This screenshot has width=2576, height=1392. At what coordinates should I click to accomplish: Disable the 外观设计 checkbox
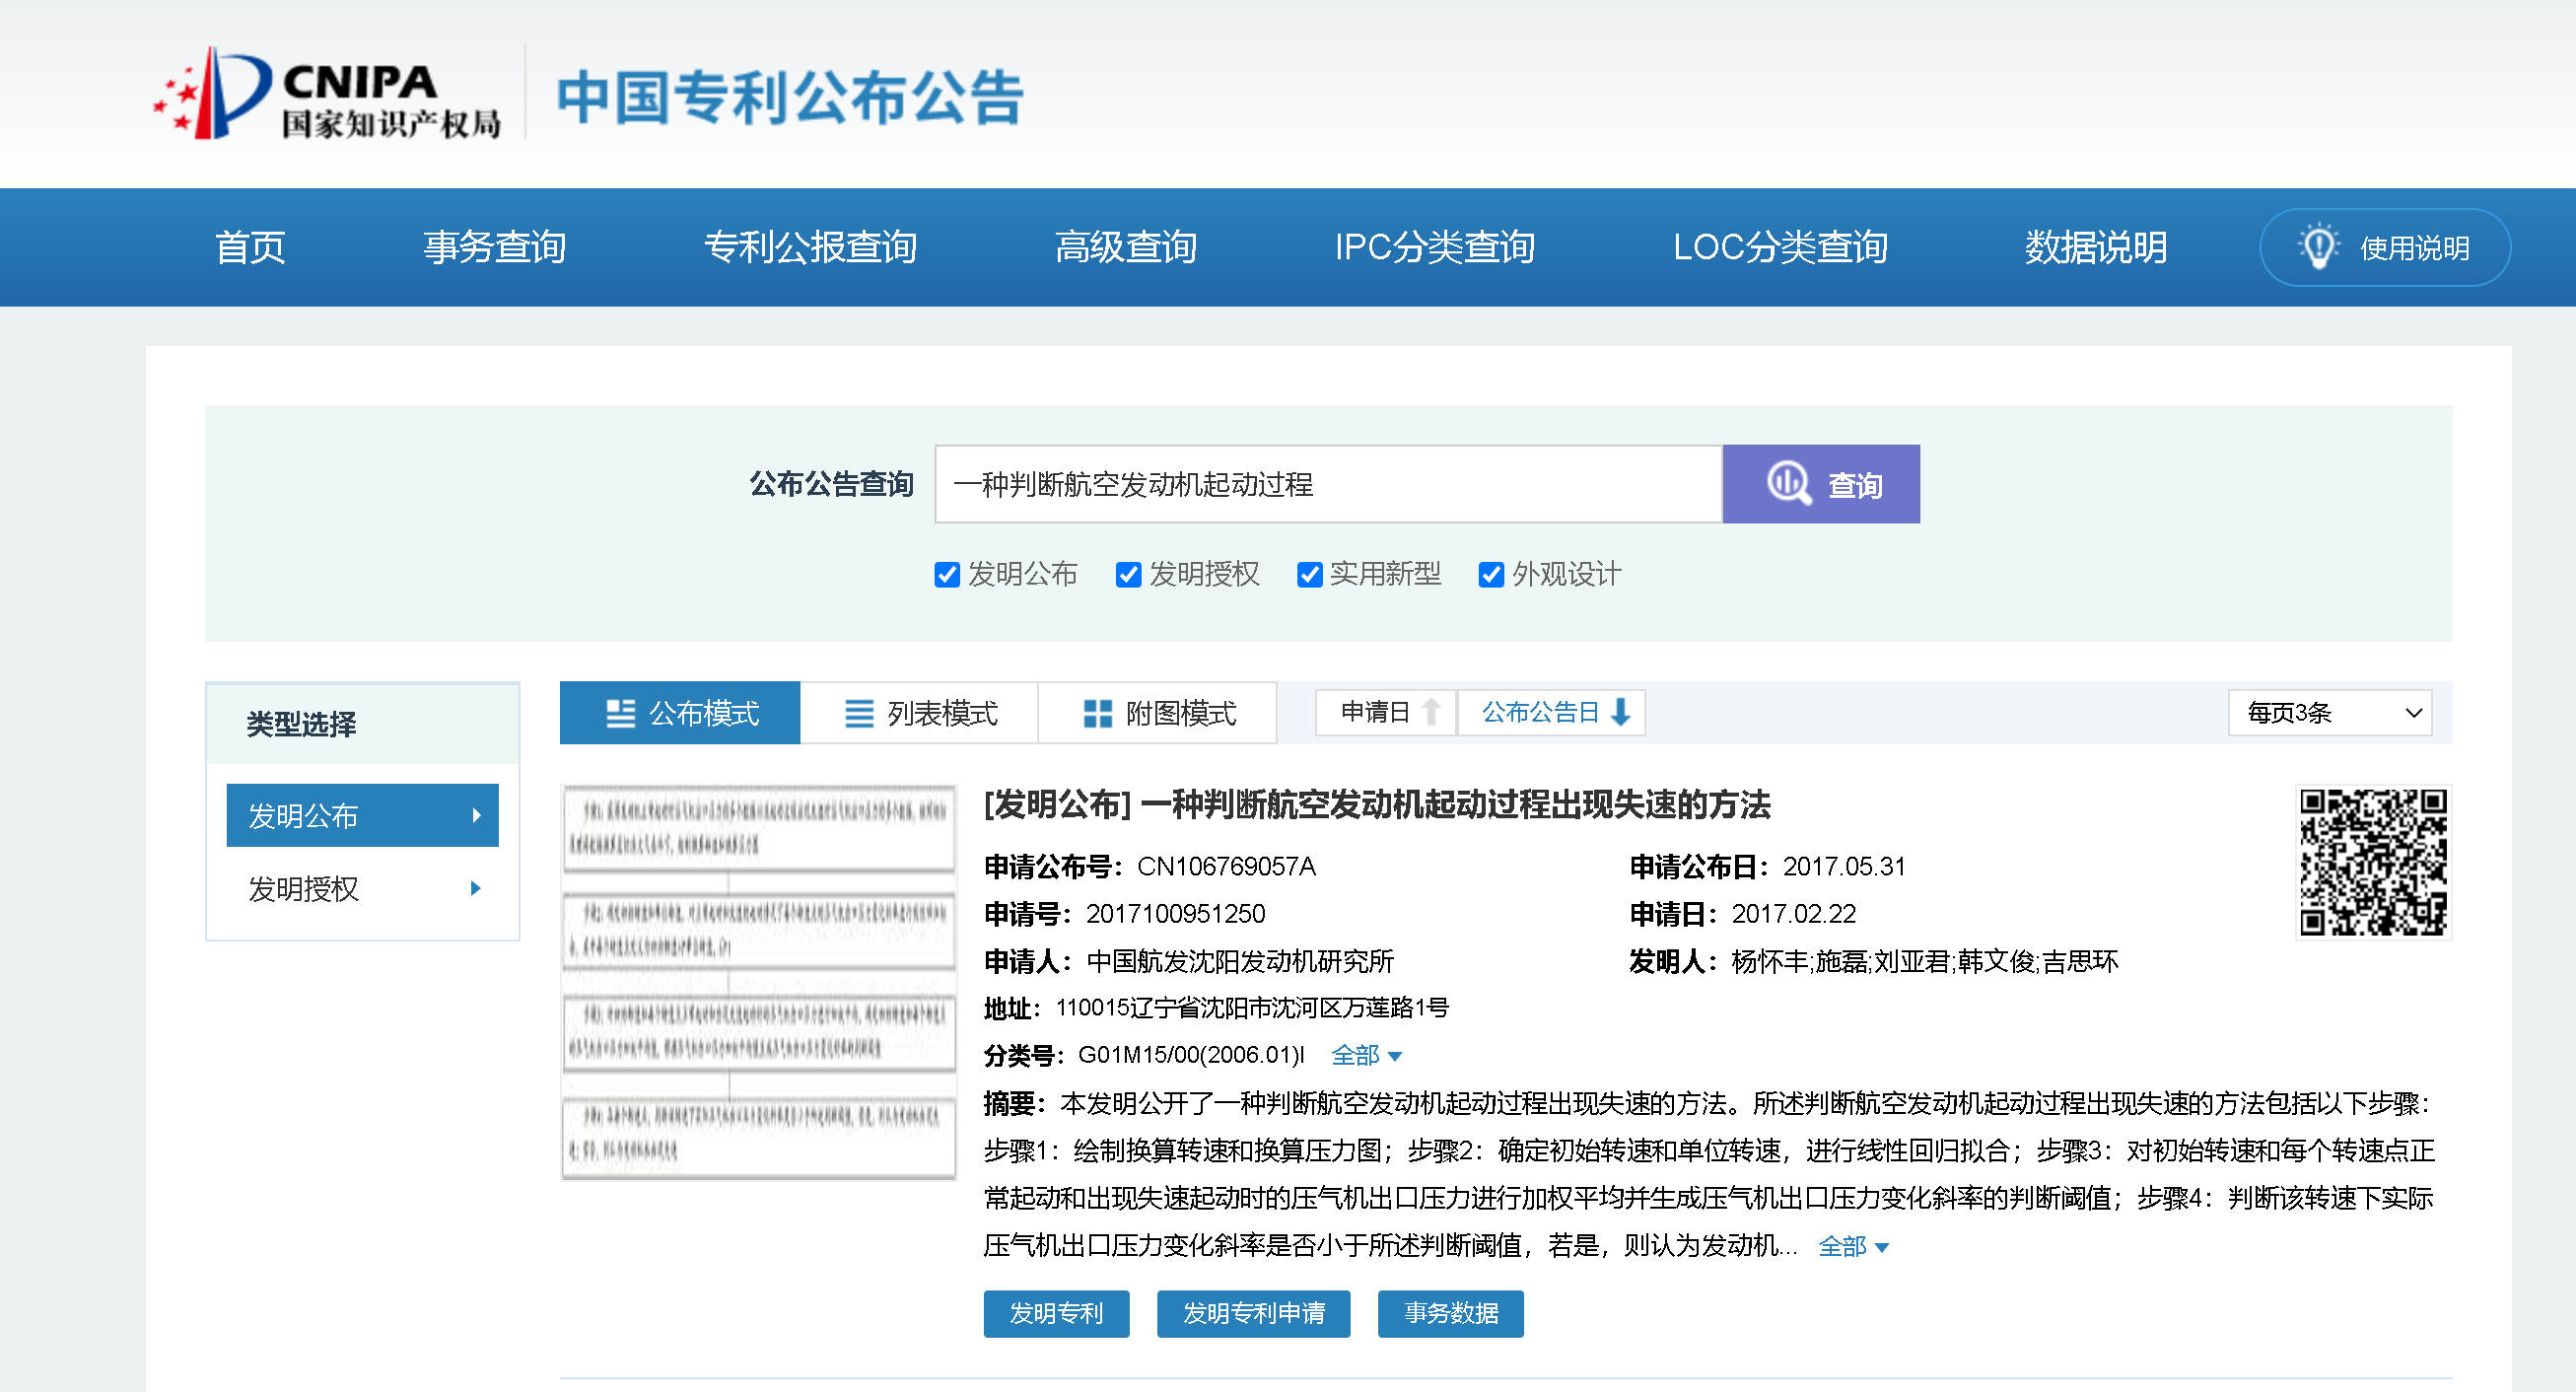[x=1490, y=575]
